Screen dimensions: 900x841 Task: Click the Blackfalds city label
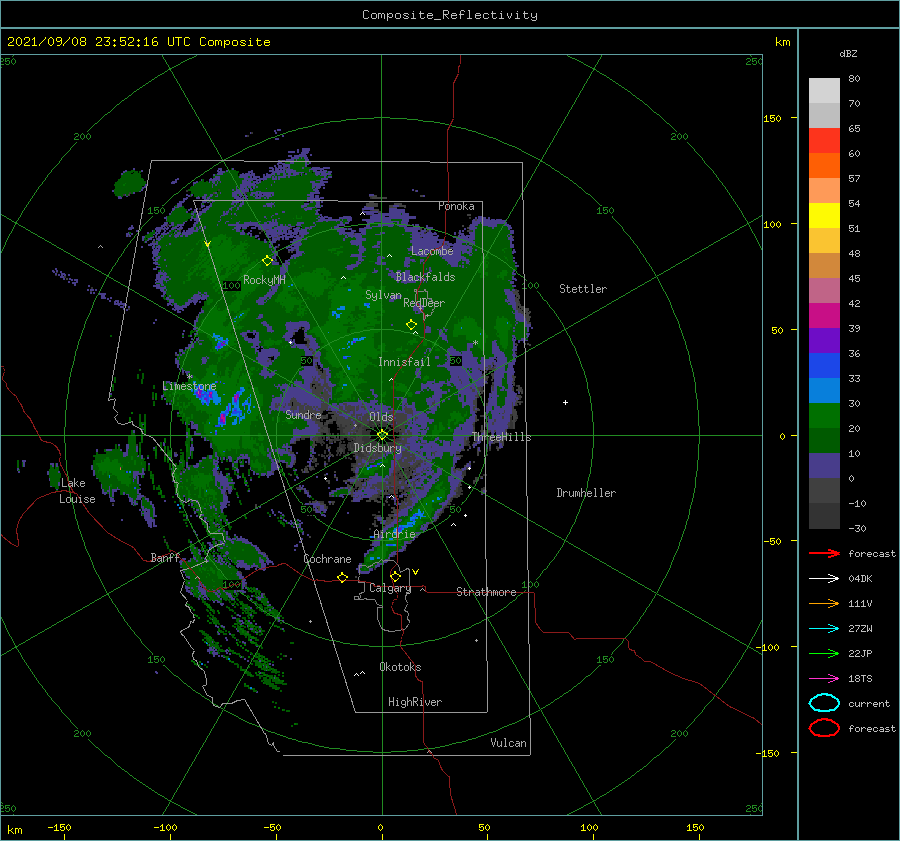pyautogui.click(x=425, y=277)
